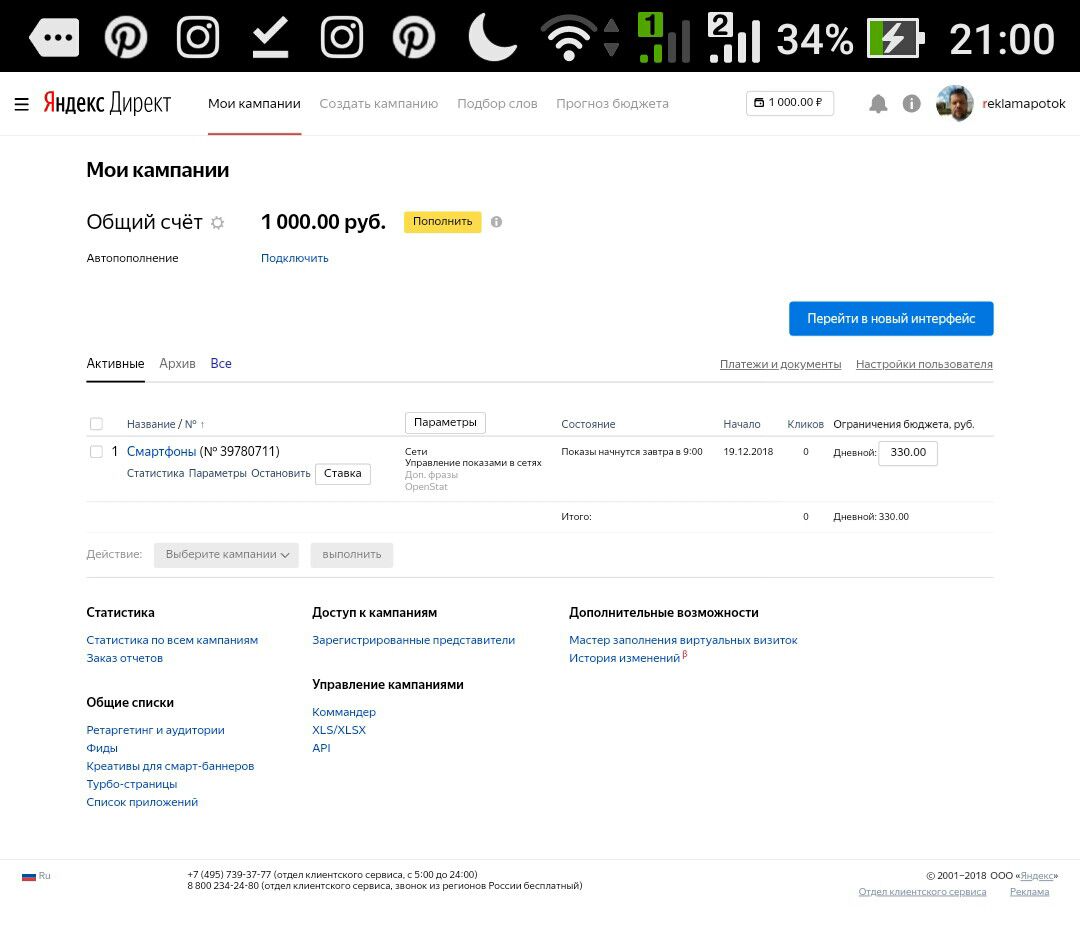Open Подбор слов tab

(497, 104)
